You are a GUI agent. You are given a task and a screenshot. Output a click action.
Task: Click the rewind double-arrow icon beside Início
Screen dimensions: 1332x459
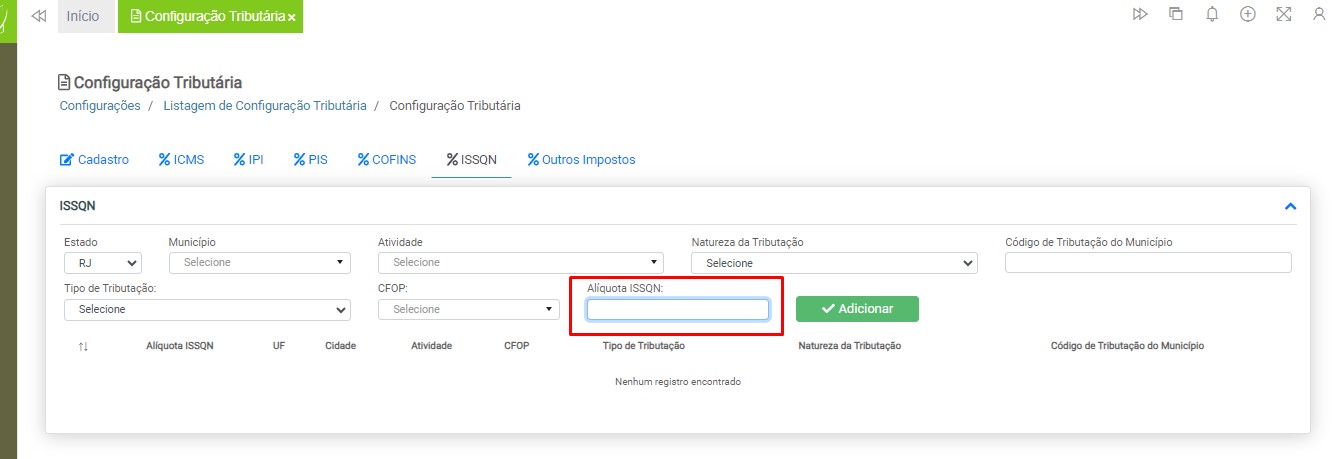39,16
